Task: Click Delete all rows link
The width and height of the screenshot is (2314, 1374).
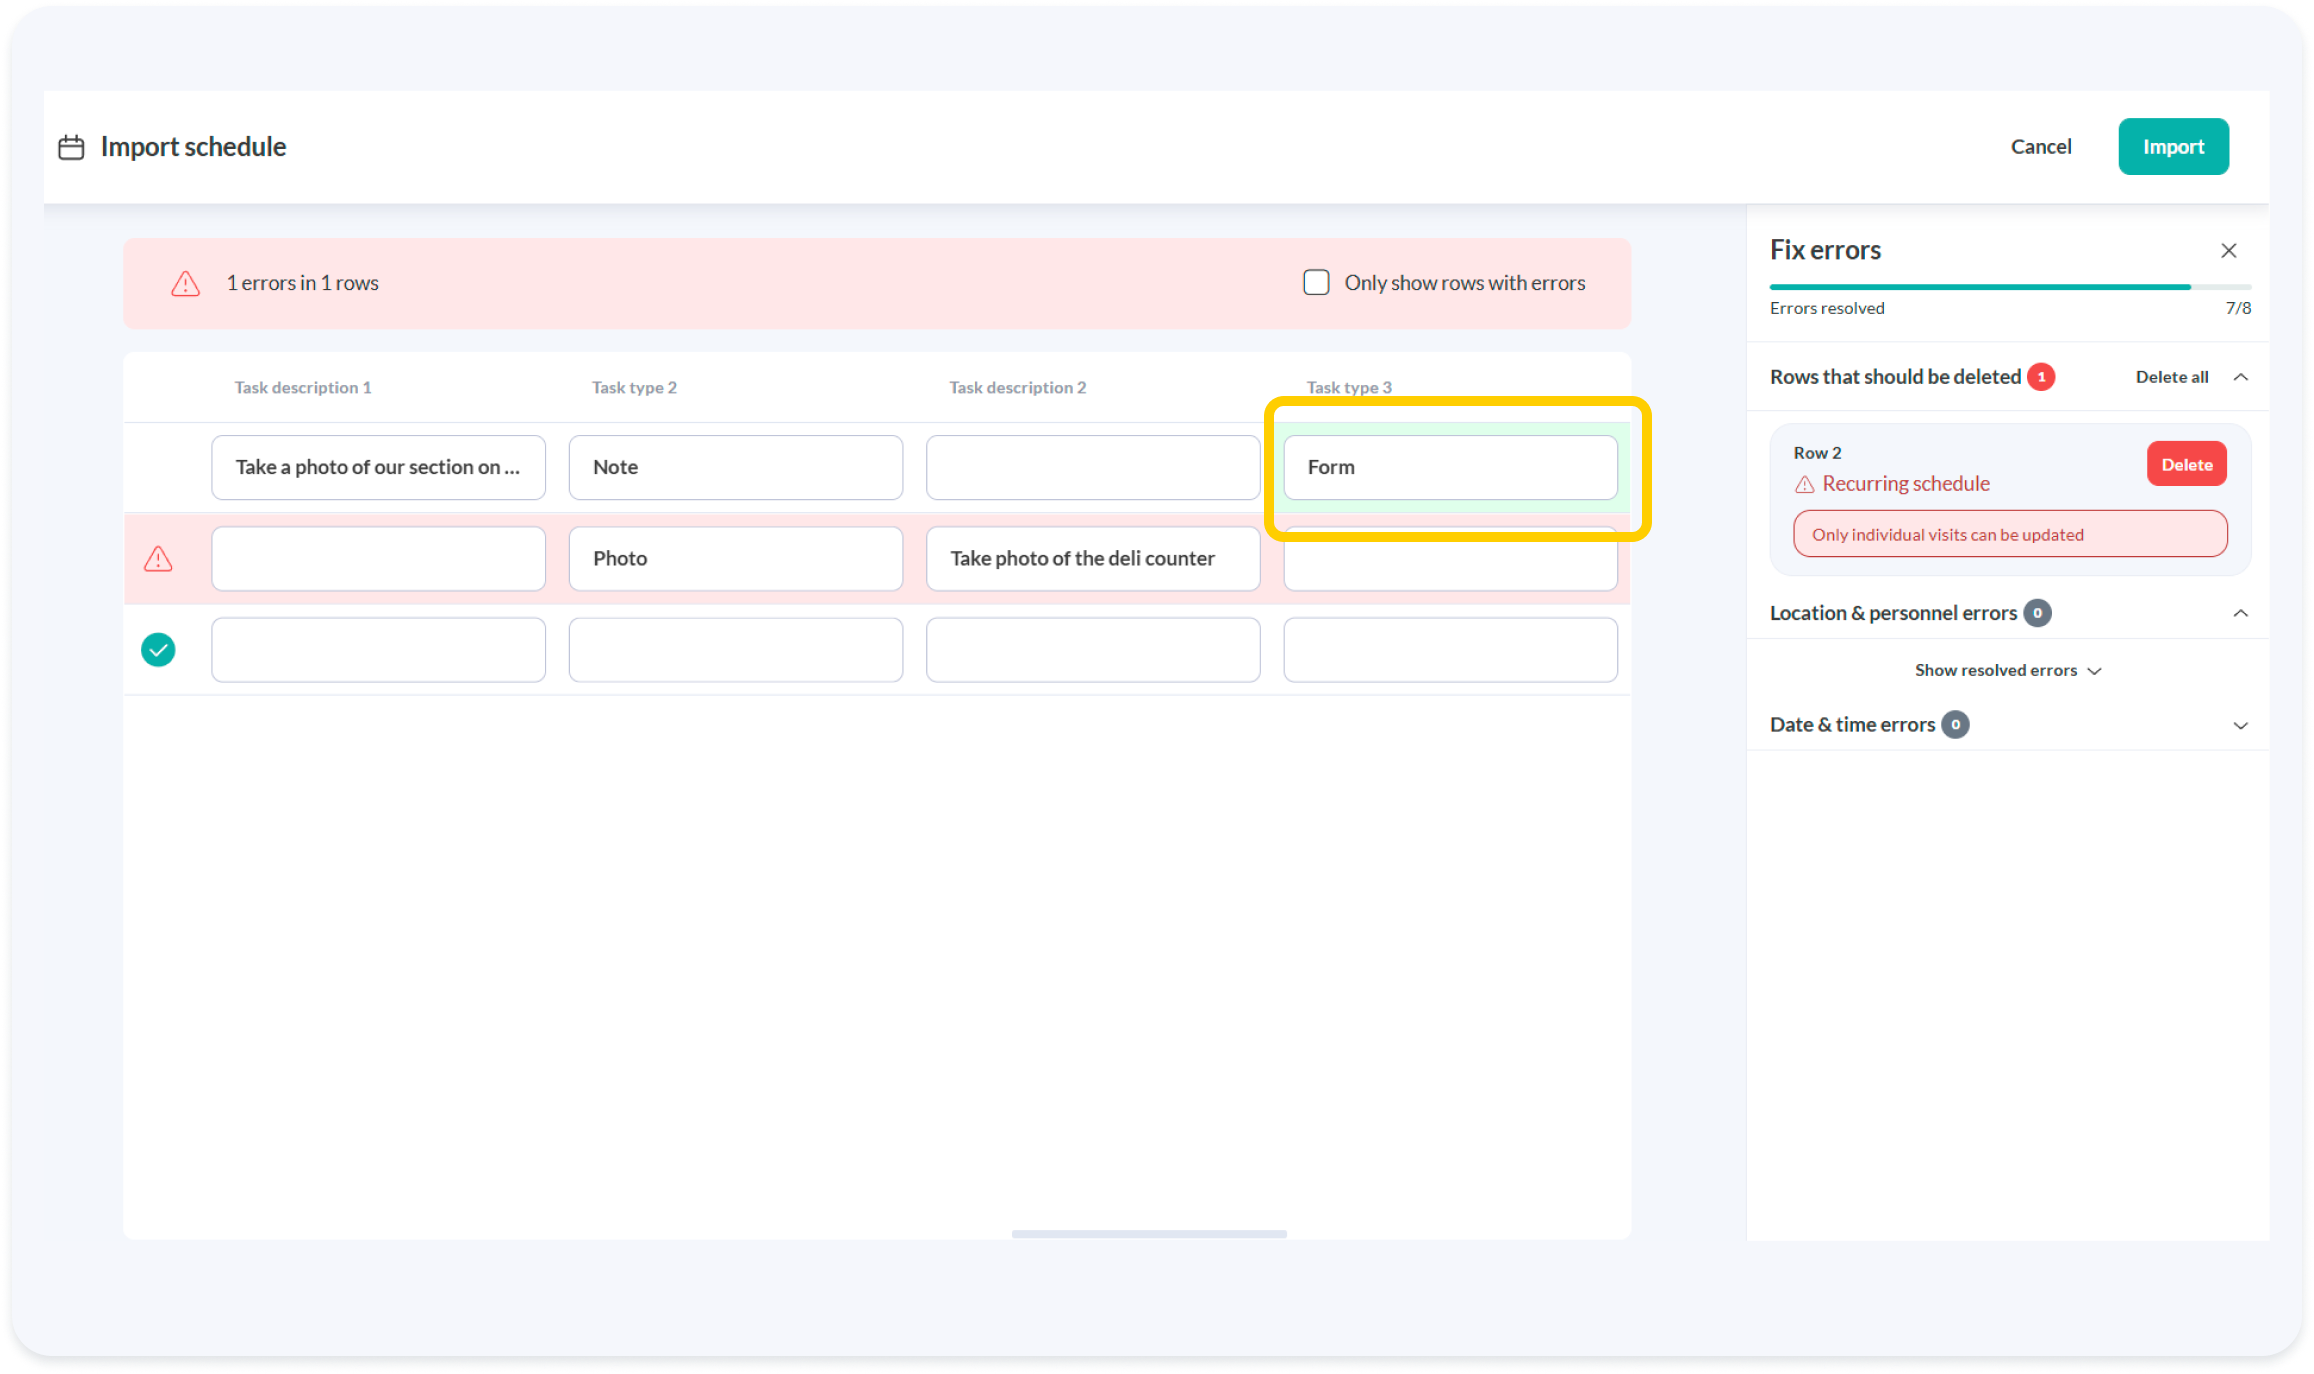Action: point(2171,377)
